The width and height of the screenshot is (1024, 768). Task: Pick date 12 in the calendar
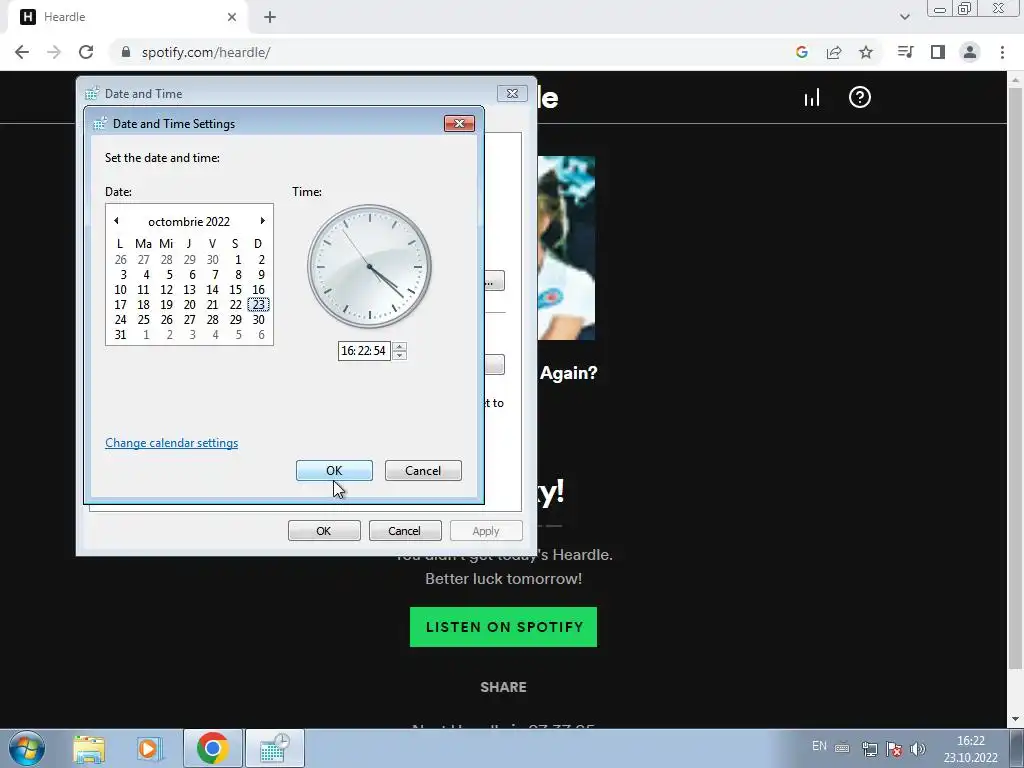[x=167, y=289]
